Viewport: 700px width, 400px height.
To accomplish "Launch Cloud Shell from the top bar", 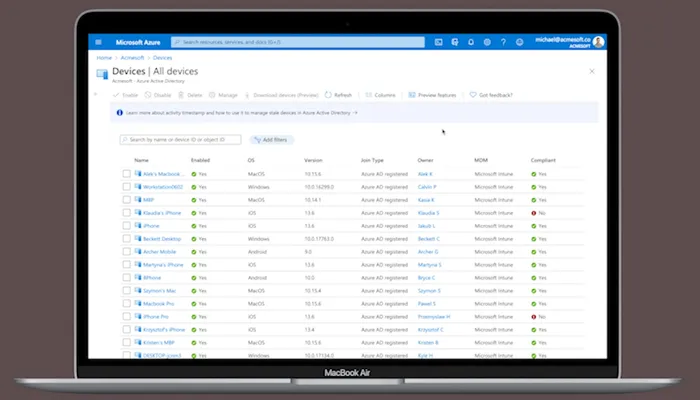I will [438, 42].
